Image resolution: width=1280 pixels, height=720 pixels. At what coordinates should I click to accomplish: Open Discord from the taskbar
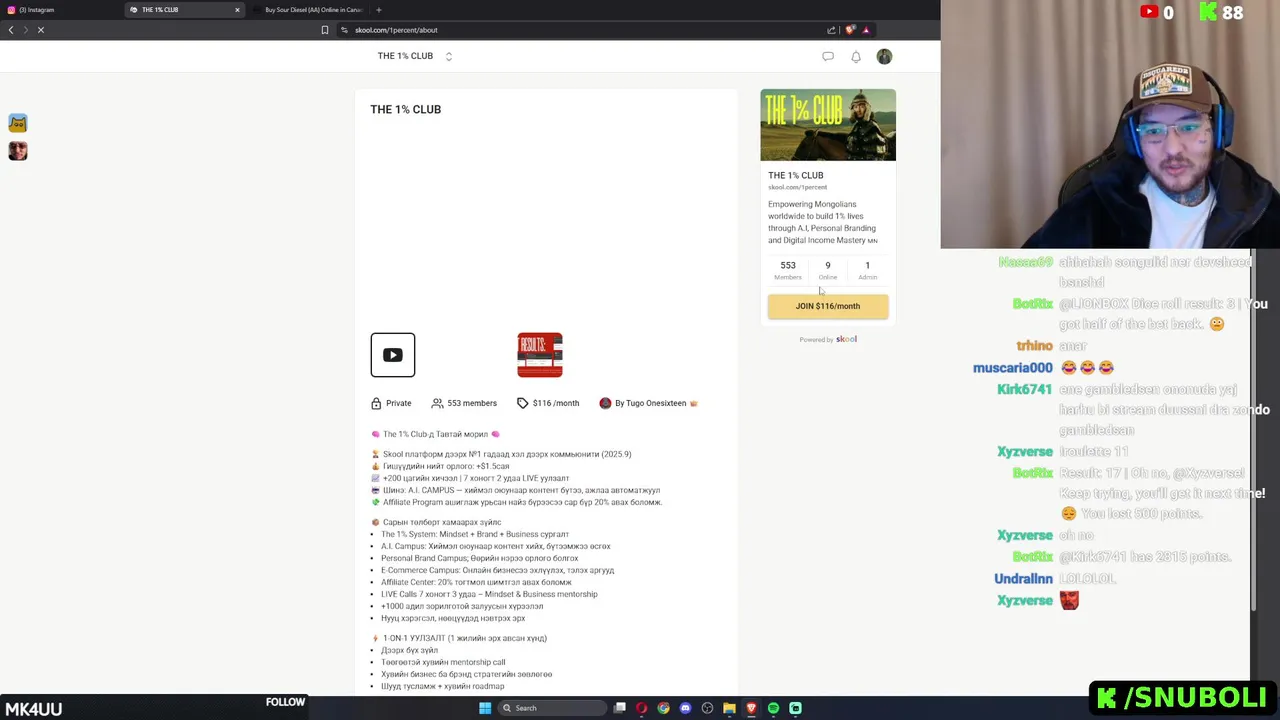pyautogui.click(x=685, y=708)
